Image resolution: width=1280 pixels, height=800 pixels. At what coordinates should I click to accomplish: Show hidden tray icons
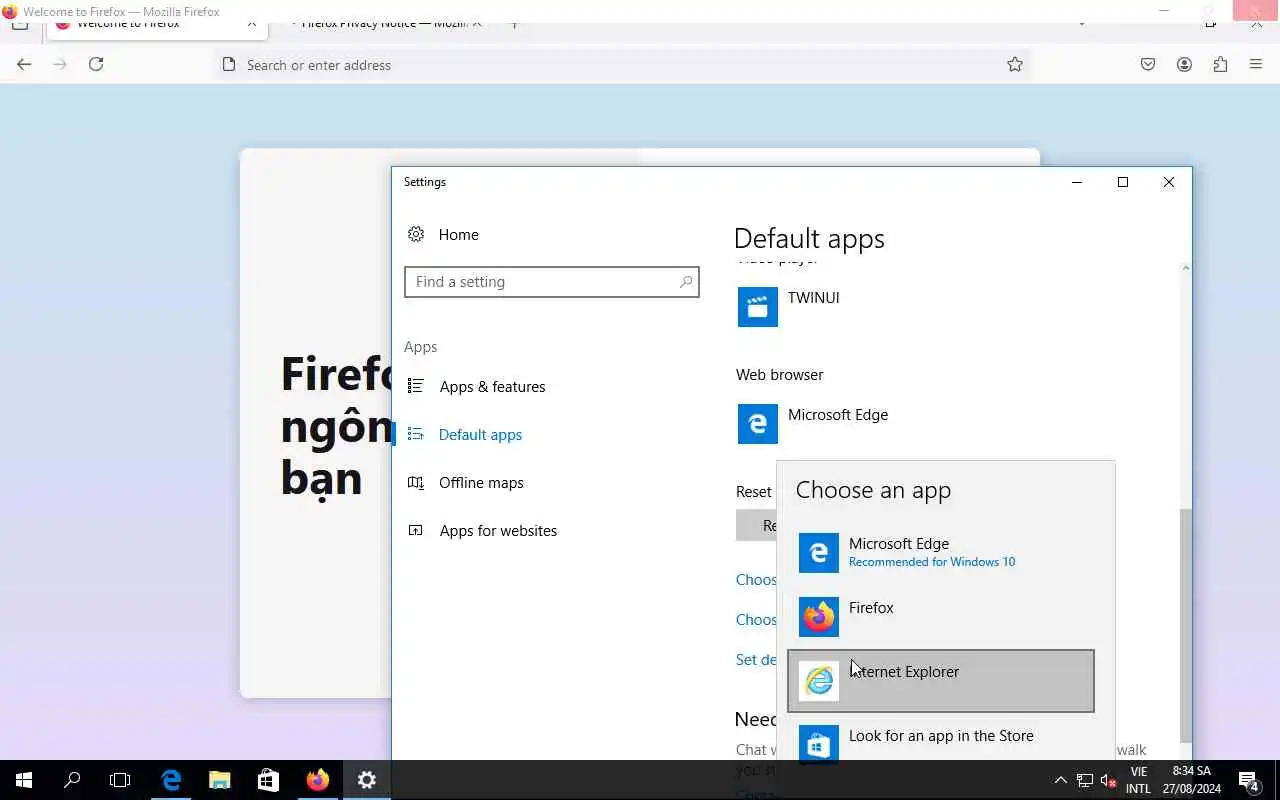(x=1060, y=780)
